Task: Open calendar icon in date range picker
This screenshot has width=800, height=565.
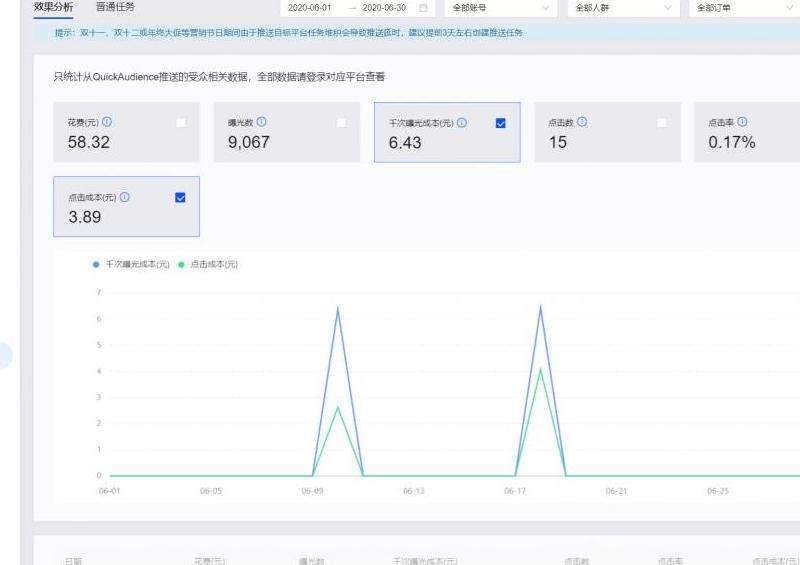Action: pos(423,8)
